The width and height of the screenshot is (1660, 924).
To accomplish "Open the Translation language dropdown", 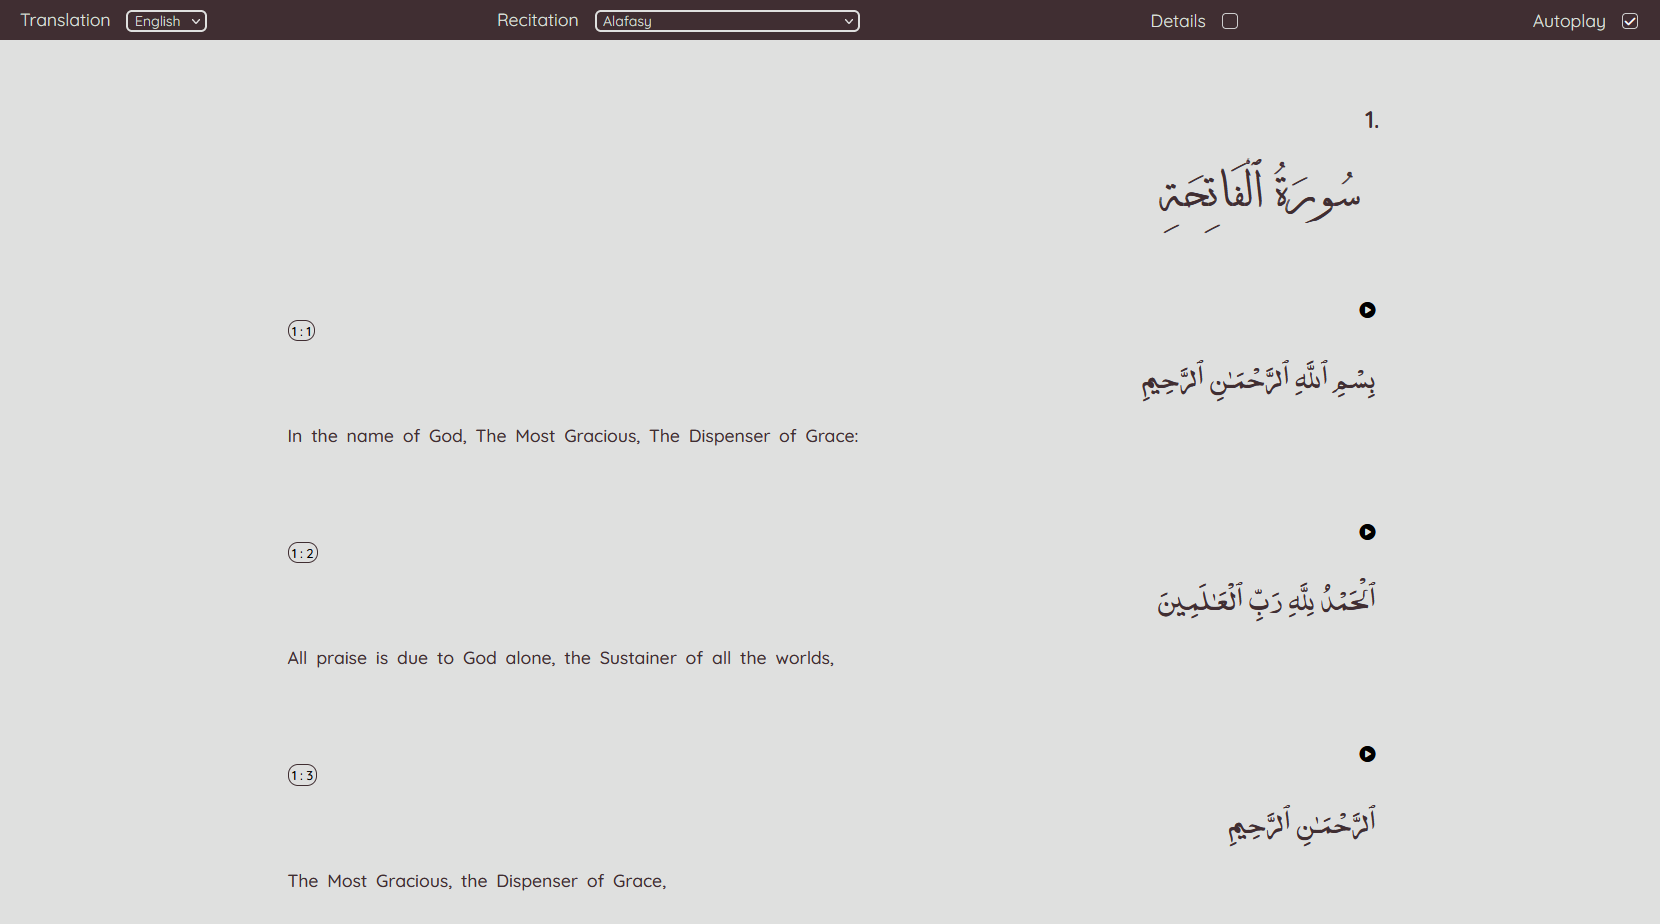I will pyautogui.click(x=166, y=21).
